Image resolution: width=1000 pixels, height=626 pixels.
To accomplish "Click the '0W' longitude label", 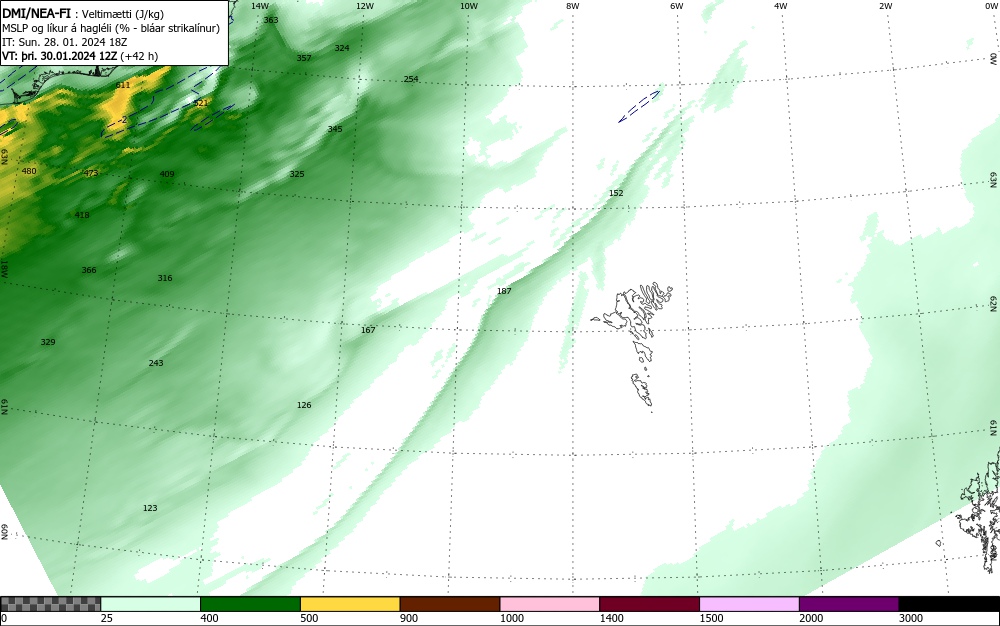I will (990, 6).
